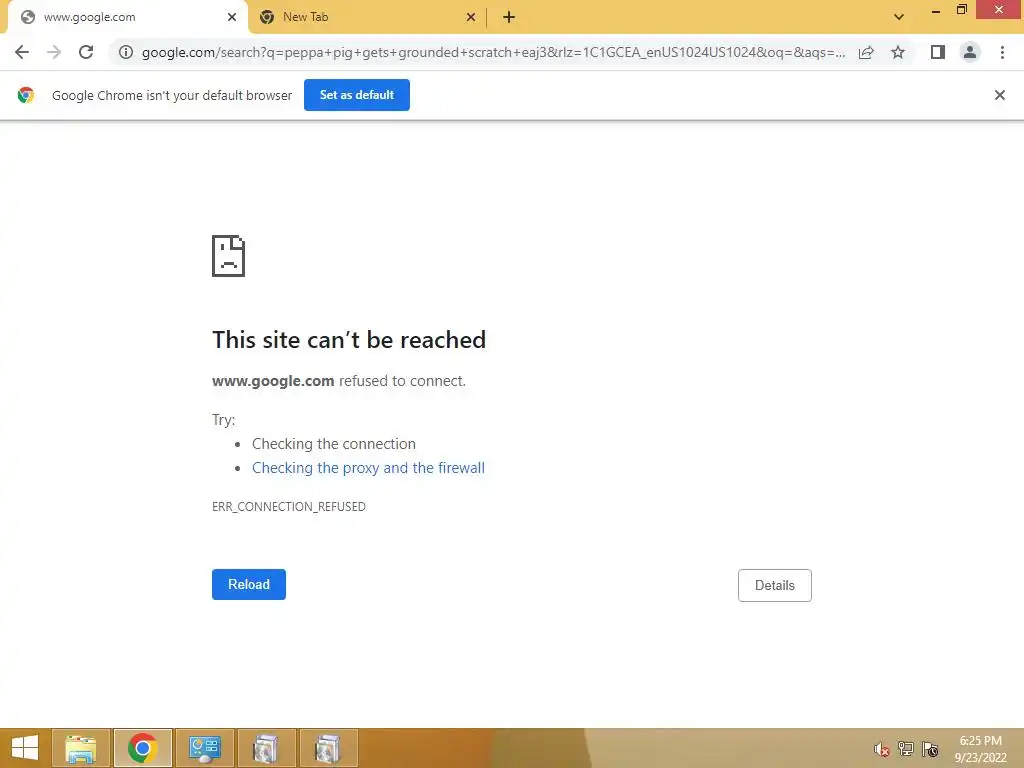The height and width of the screenshot is (768, 1024).
Task: Open a new tab with the plus button
Action: point(509,17)
